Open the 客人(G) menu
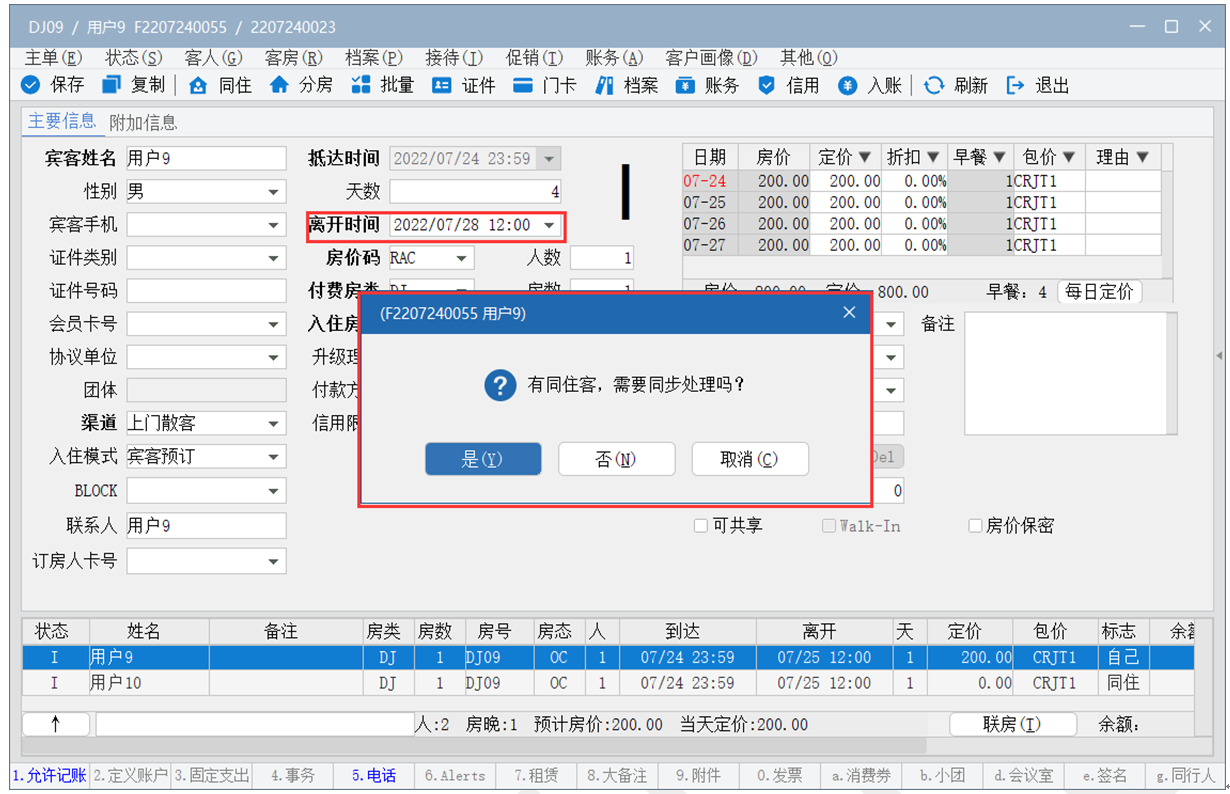Image resolution: width=1230 pixels, height=794 pixels. (x=213, y=58)
